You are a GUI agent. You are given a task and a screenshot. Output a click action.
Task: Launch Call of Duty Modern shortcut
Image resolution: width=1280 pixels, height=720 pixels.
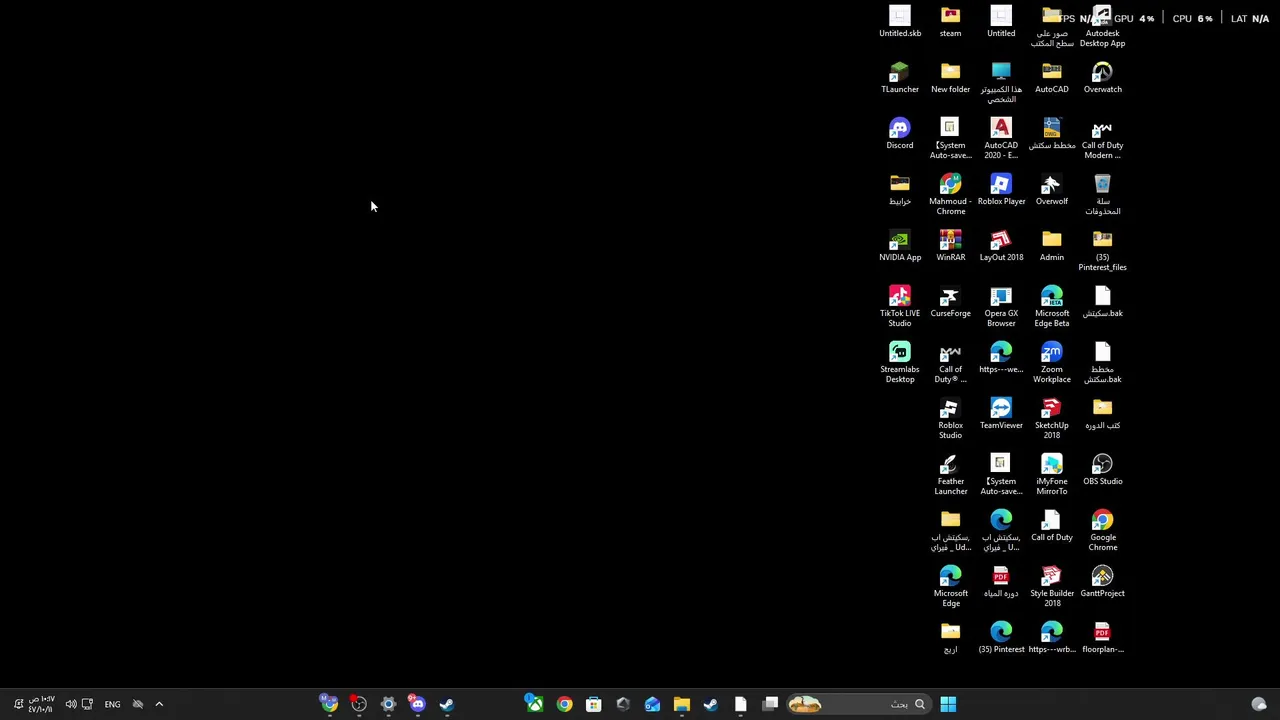point(1102,138)
